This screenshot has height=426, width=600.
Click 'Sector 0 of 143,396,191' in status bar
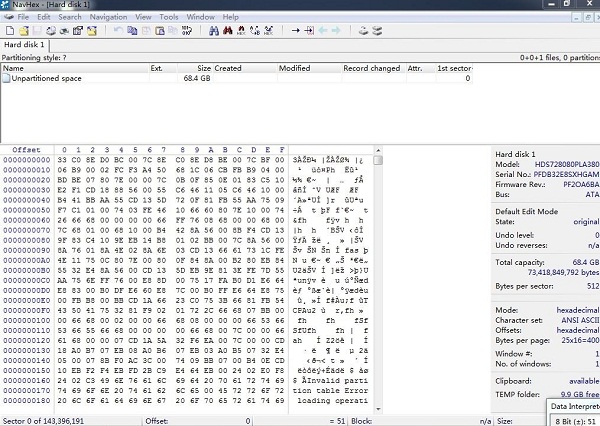point(43,421)
